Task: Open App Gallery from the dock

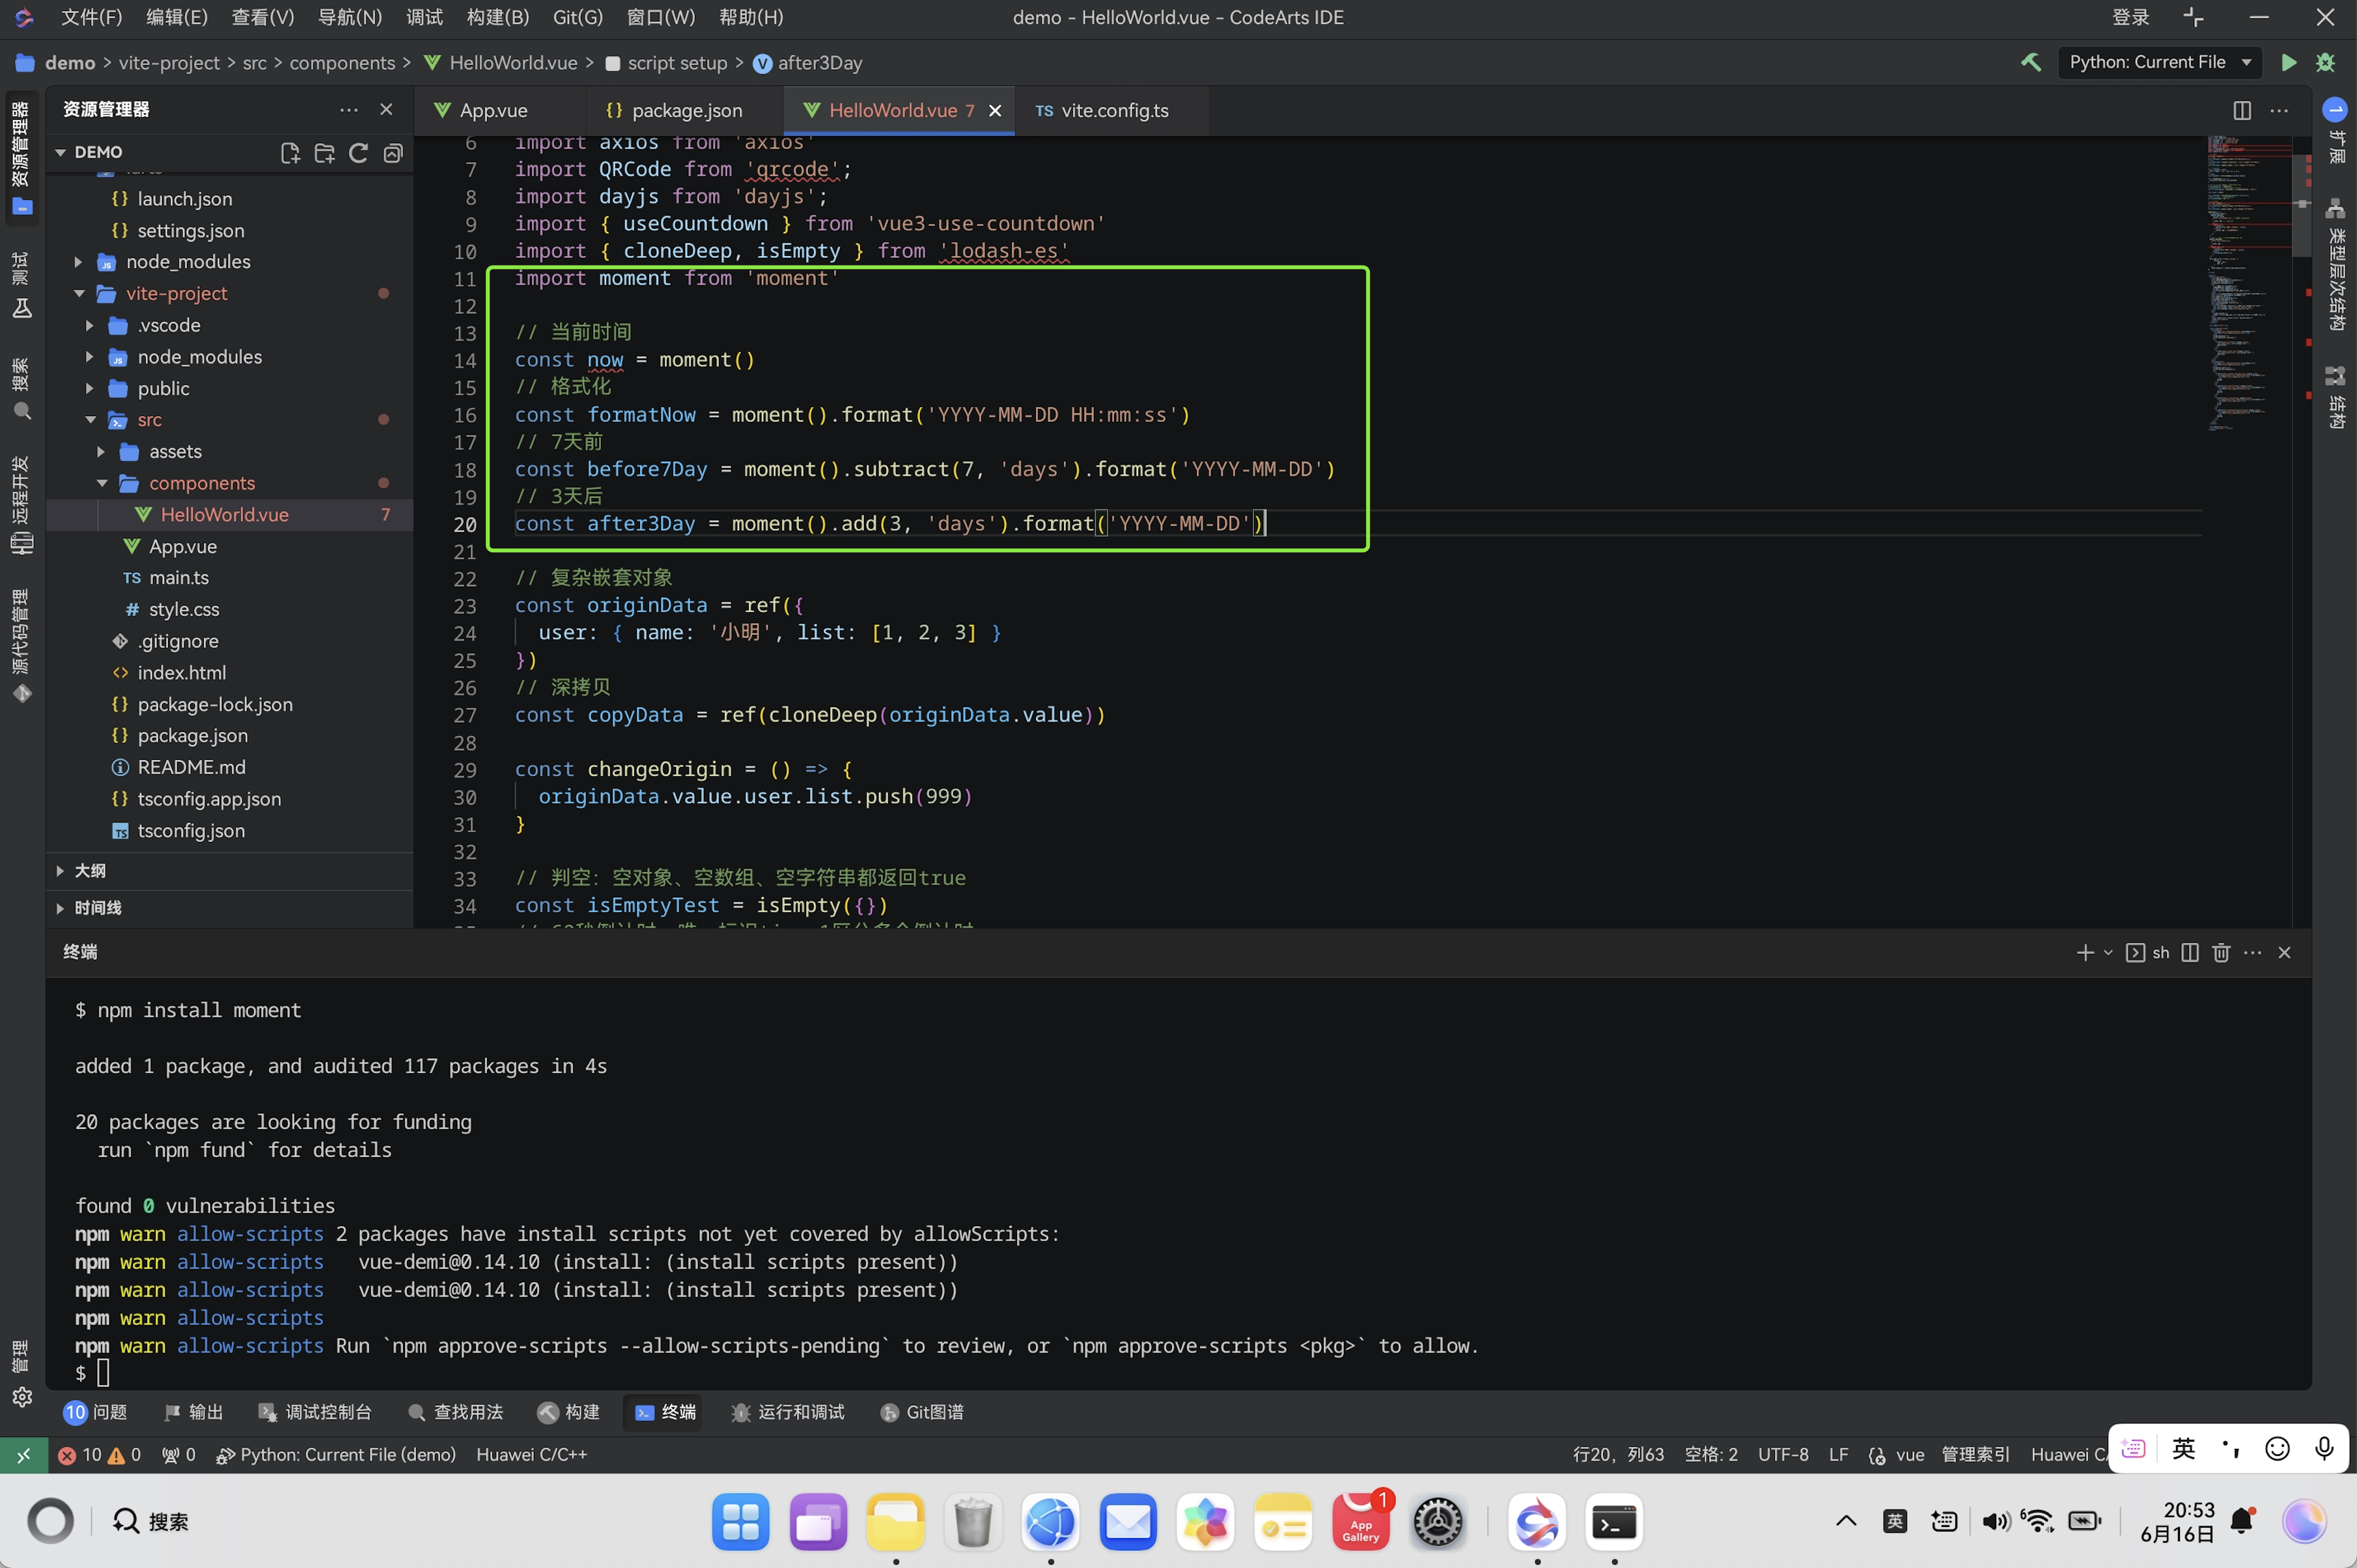Action: point(1360,1522)
